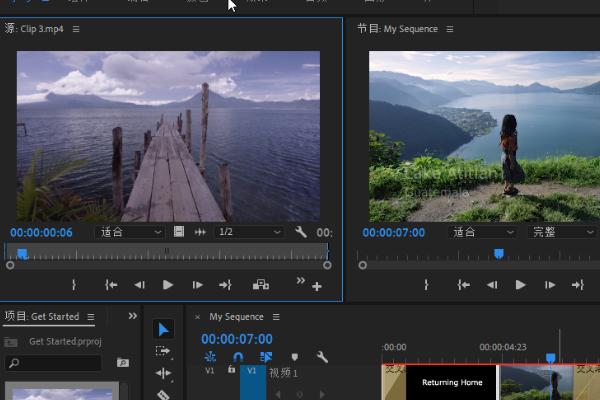Open the Source monitor panel menu for Clip 3.mp4
The image size is (600, 400).
coord(76,29)
